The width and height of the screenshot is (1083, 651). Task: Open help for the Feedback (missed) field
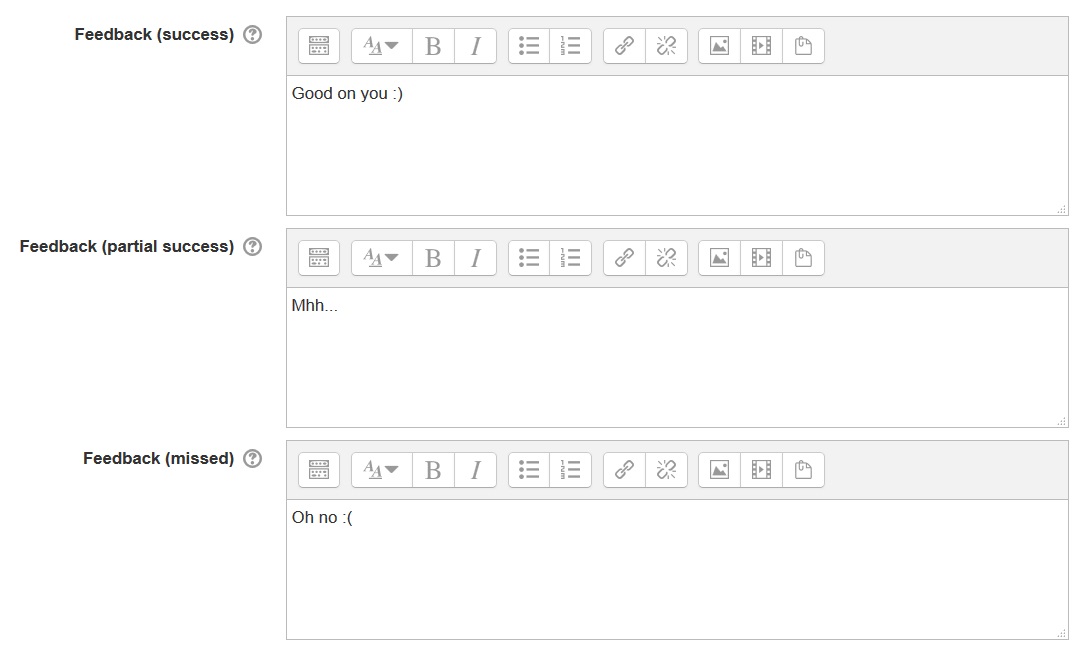253,457
